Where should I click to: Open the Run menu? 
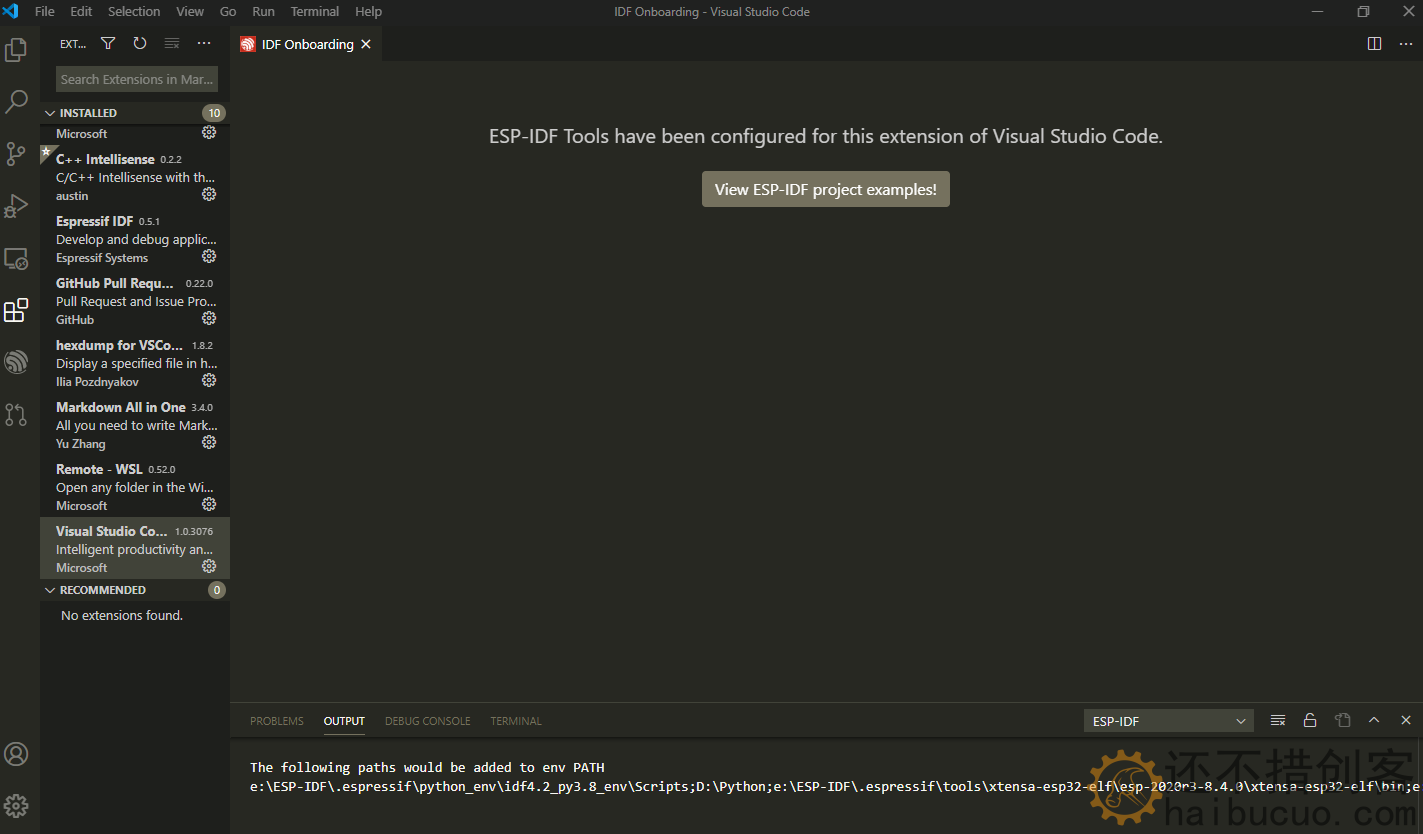pos(263,12)
